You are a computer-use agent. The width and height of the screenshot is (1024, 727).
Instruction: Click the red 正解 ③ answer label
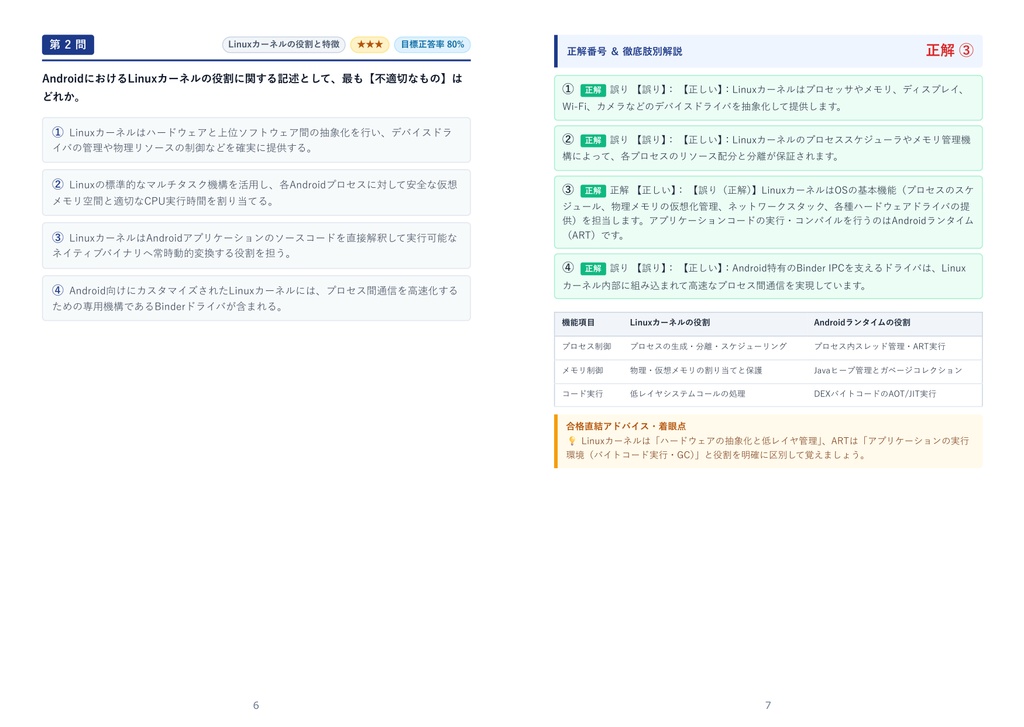click(950, 50)
